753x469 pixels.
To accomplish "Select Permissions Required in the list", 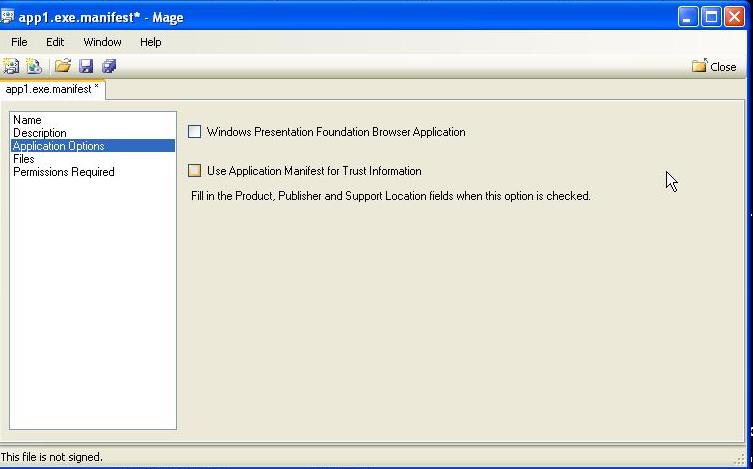I will tap(93, 171).
